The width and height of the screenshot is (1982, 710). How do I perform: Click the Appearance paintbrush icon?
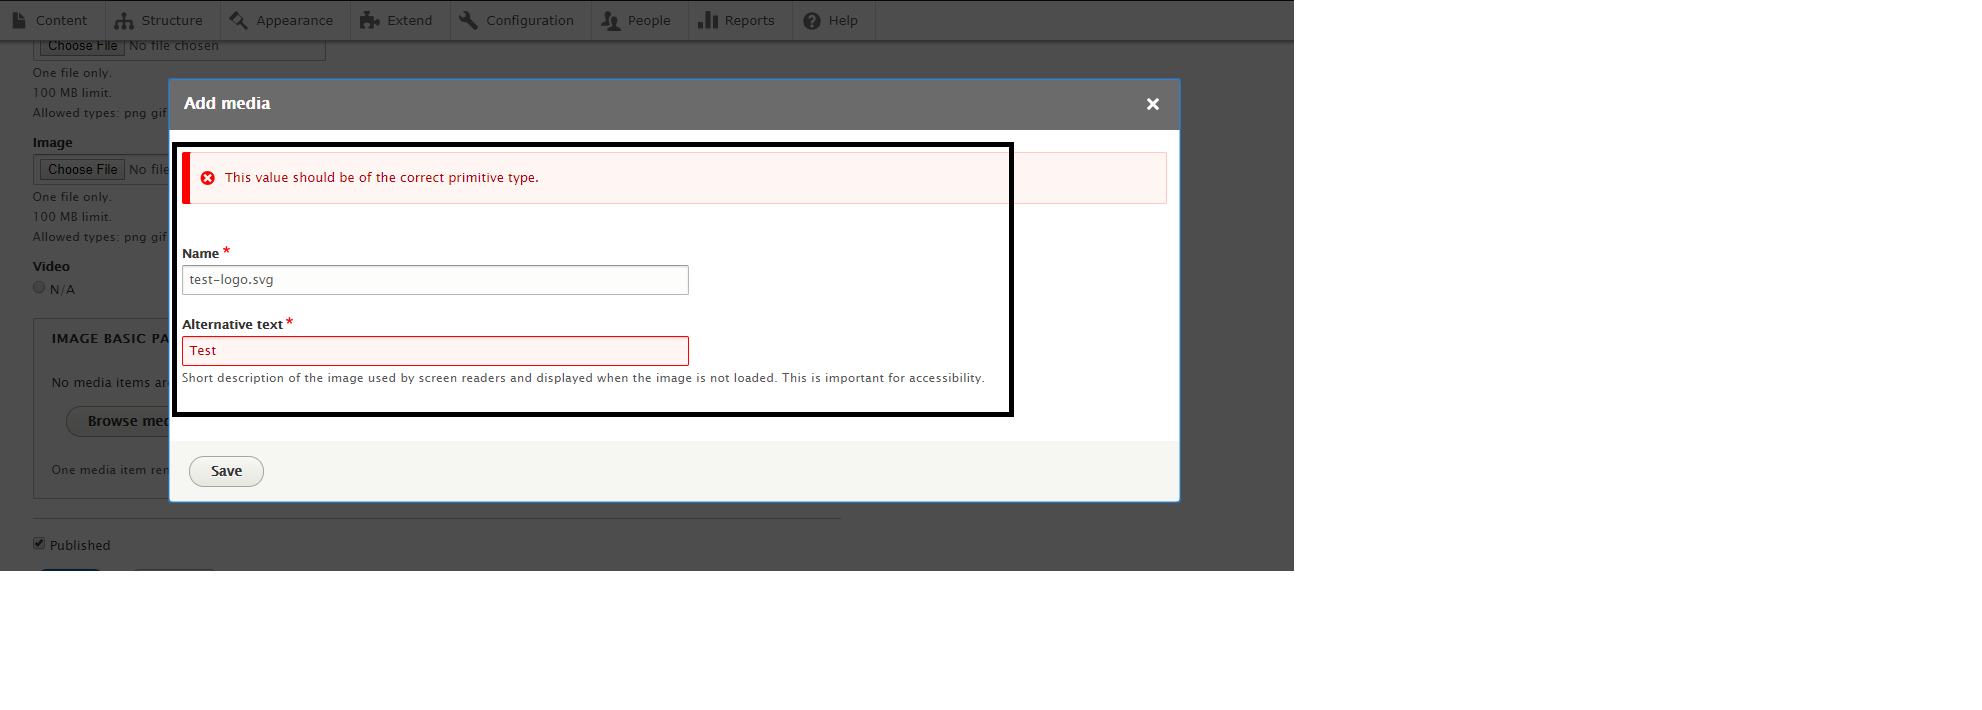pos(238,20)
